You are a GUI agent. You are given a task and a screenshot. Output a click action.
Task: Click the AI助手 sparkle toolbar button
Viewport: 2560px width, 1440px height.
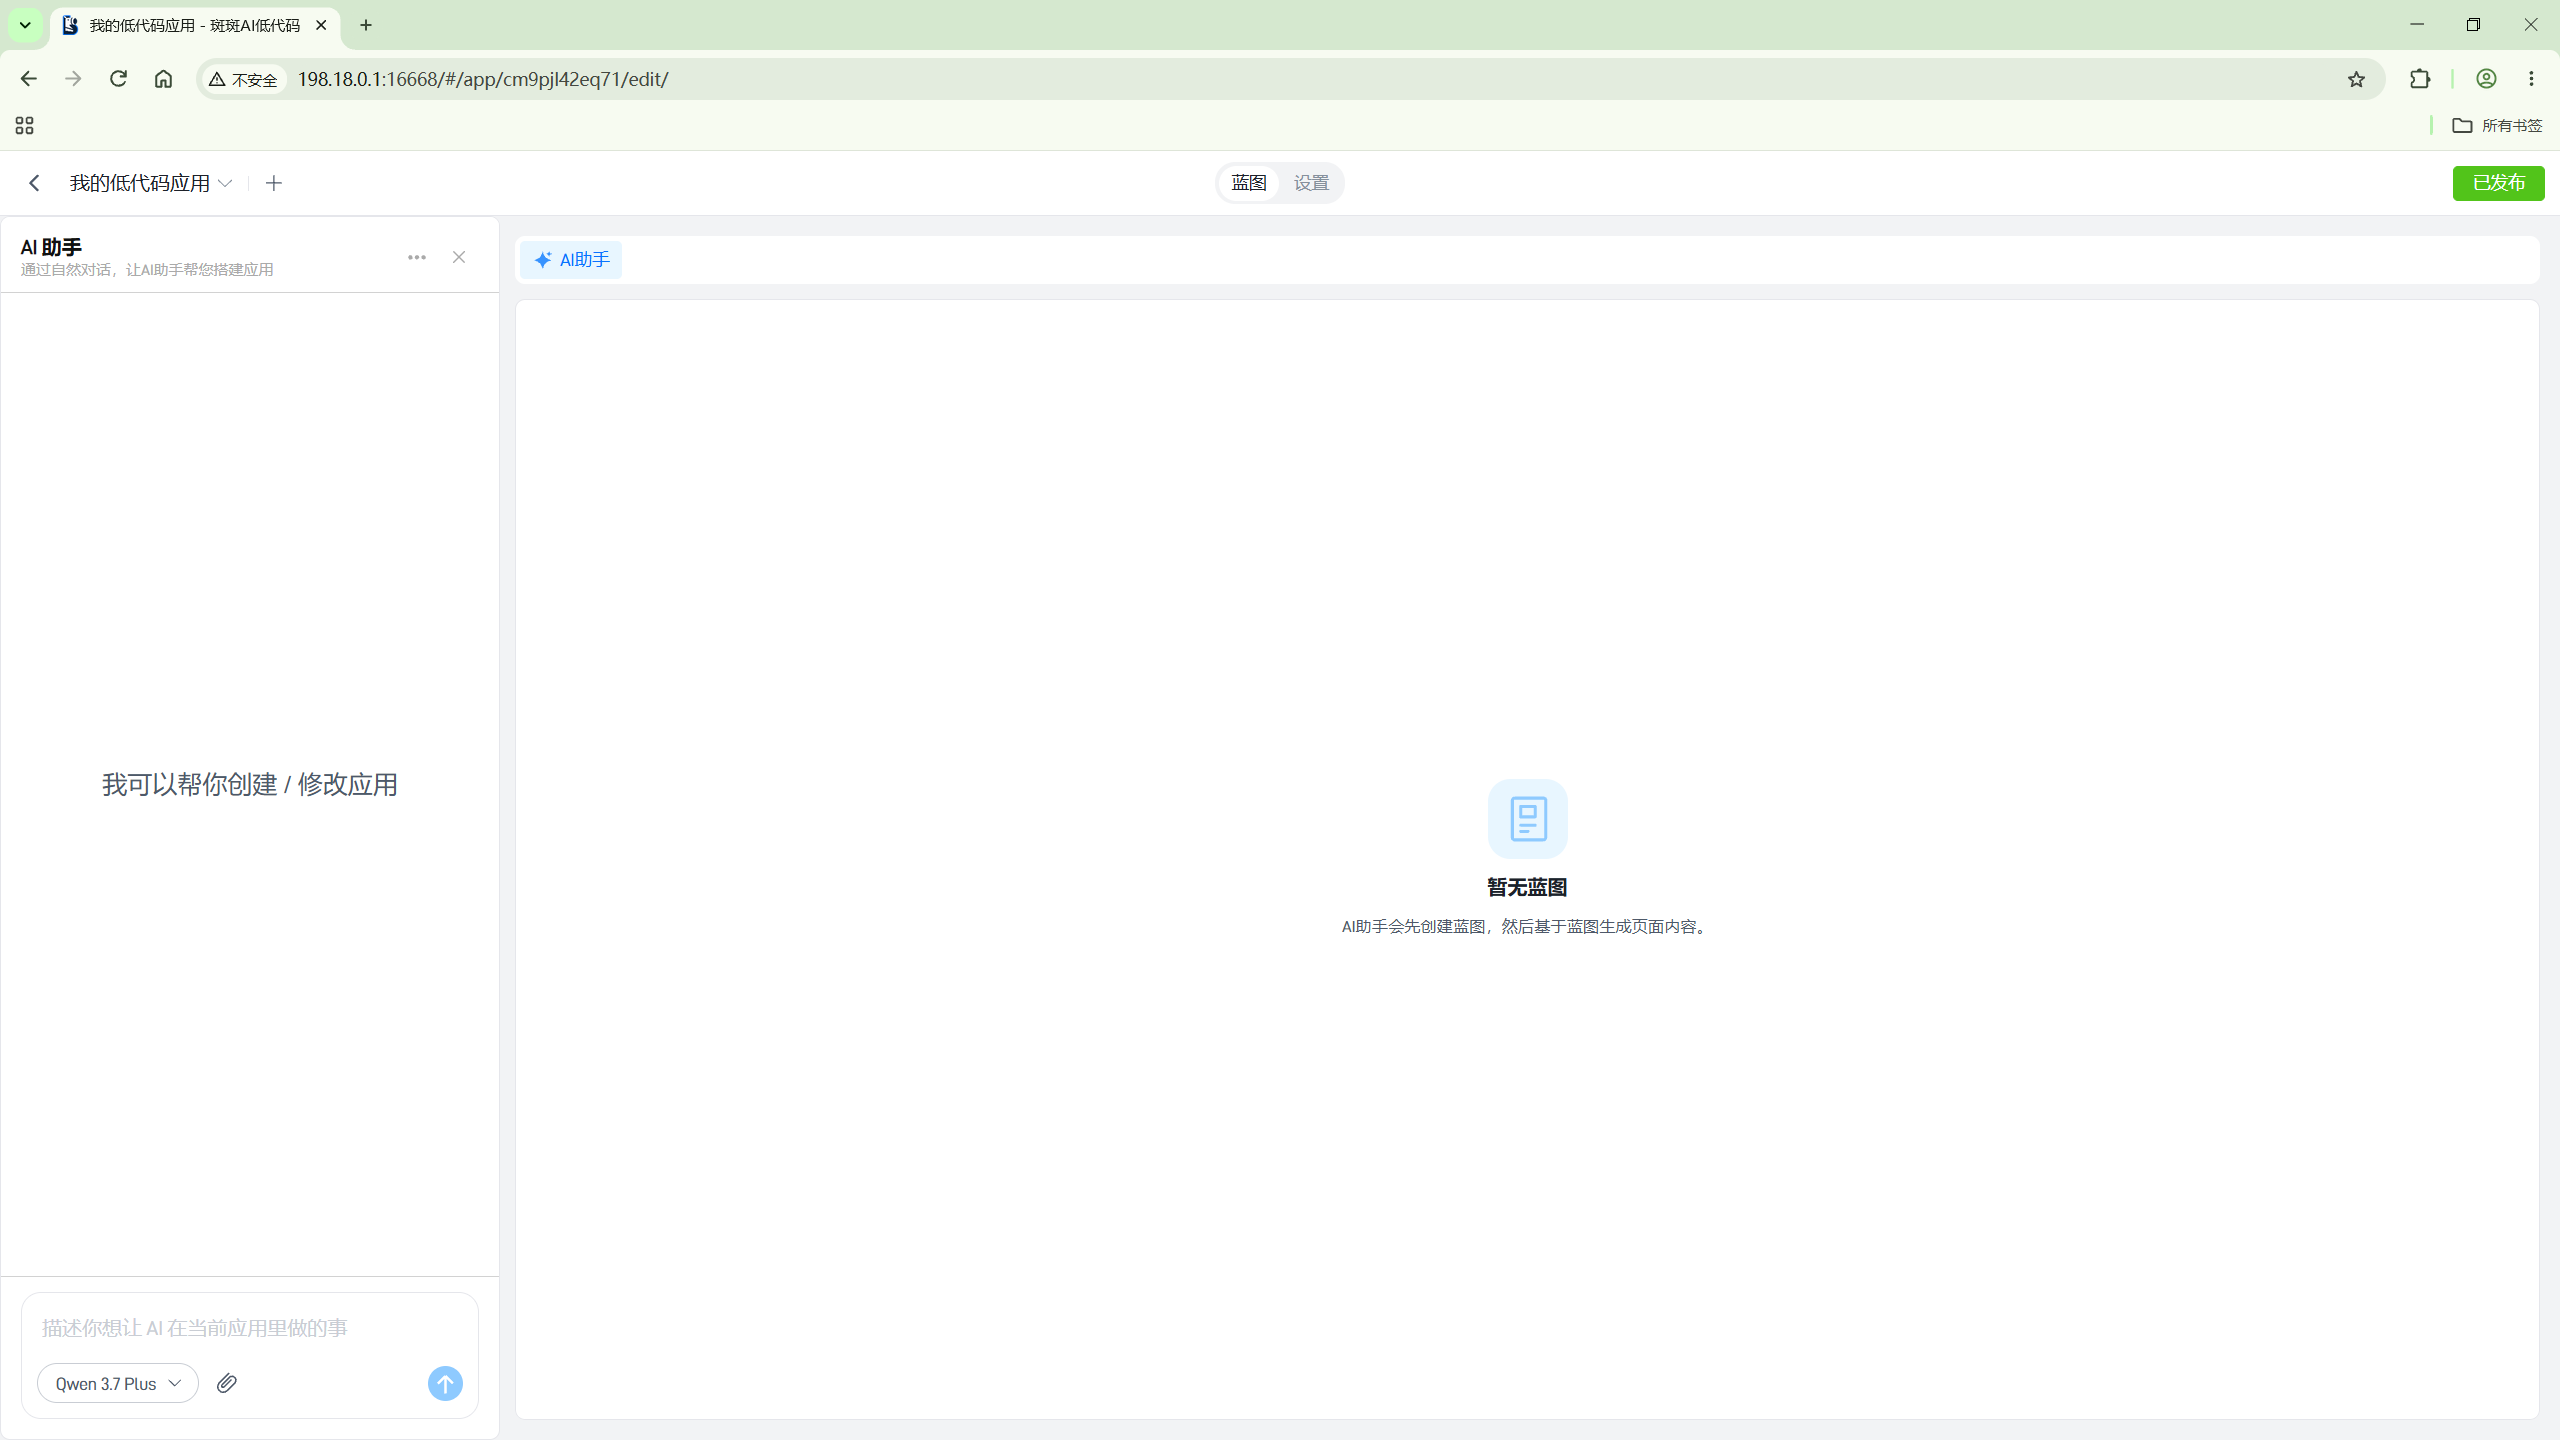coord(571,260)
